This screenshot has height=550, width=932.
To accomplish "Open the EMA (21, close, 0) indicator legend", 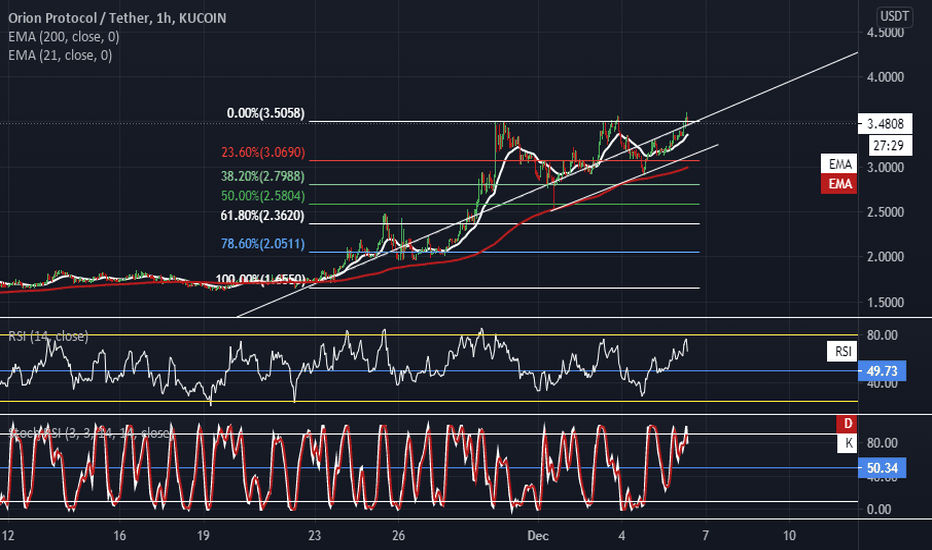I will click(x=60, y=55).
